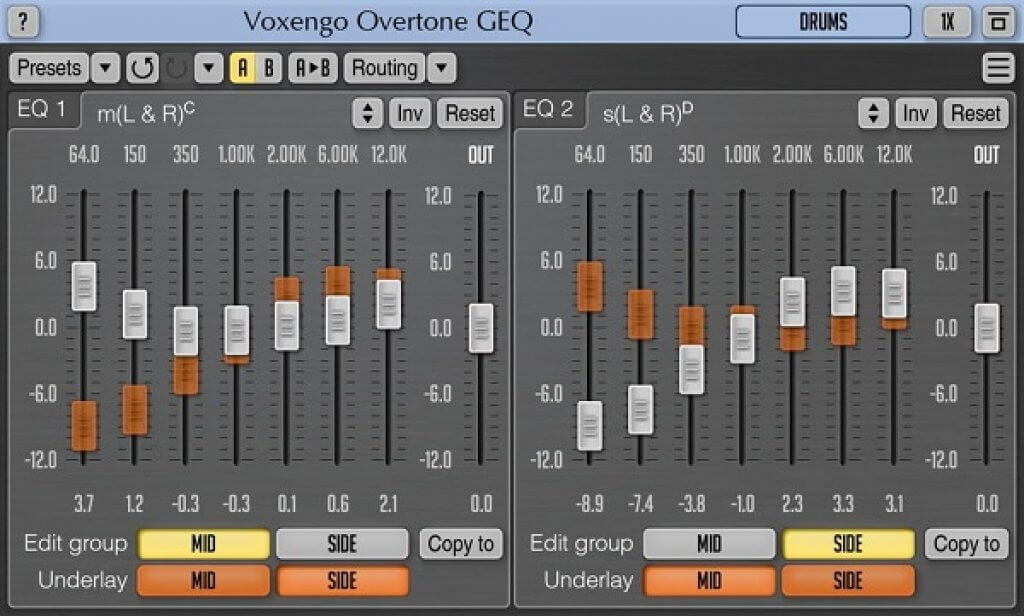The width and height of the screenshot is (1024, 616).
Task: Open the Presets dropdown arrow
Action: pyautogui.click(x=105, y=68)
